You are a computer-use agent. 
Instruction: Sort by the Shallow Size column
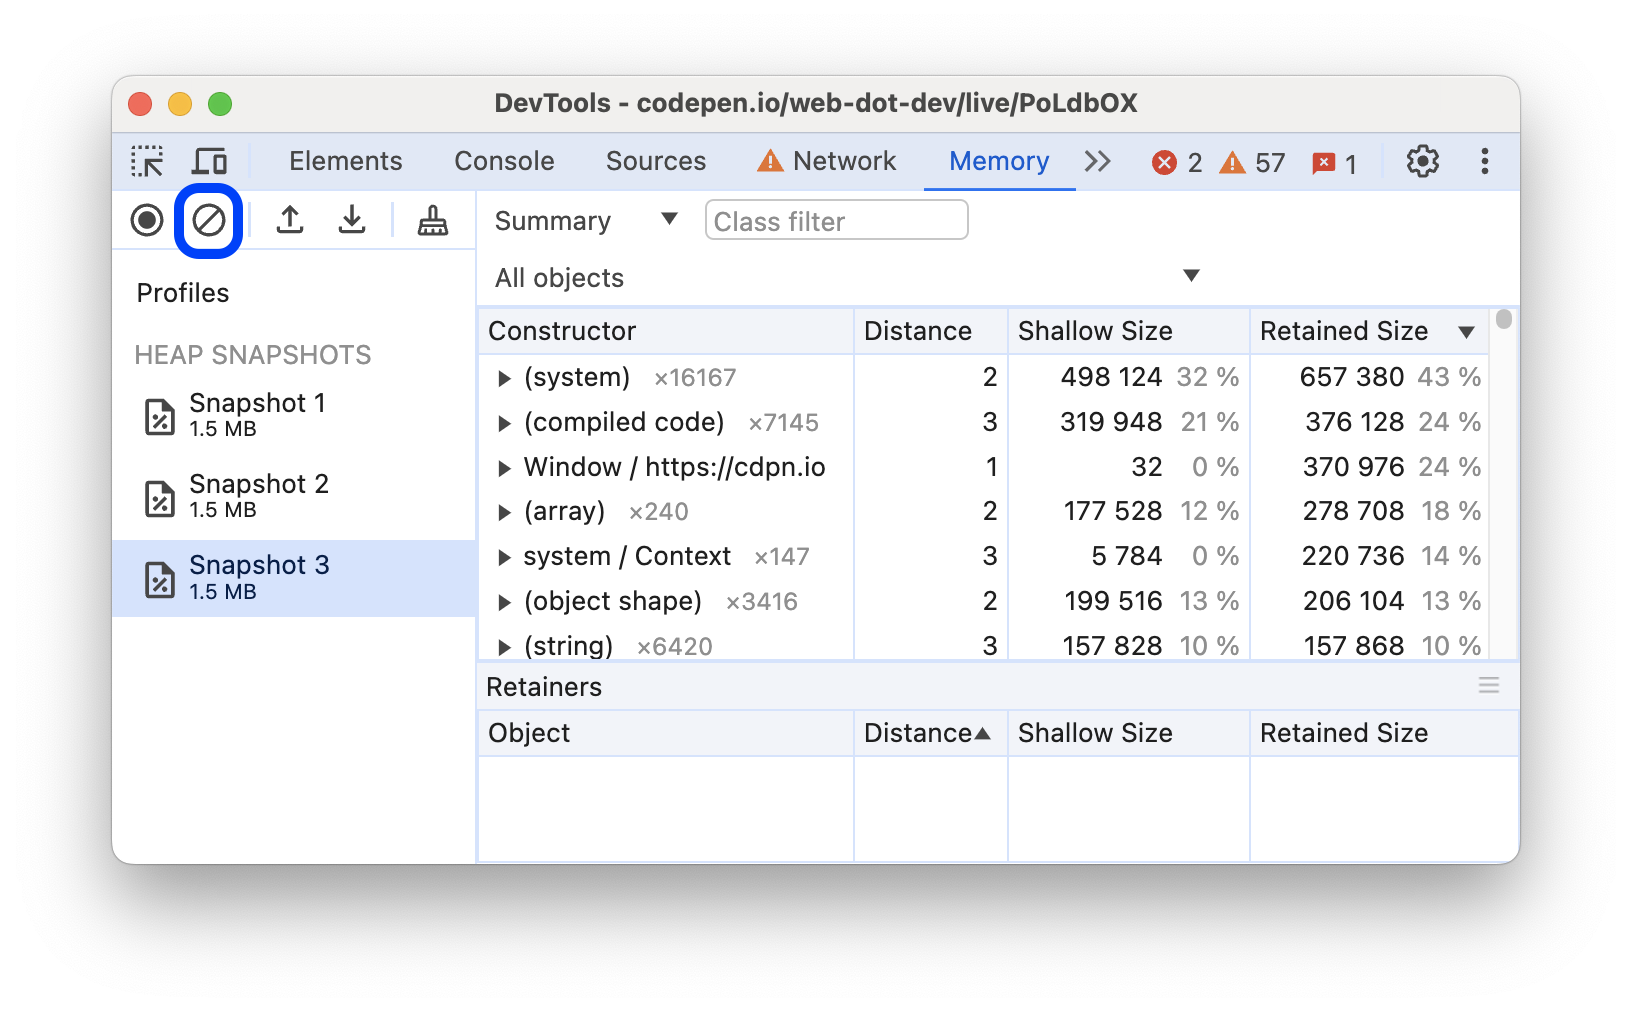(1095, 330)
